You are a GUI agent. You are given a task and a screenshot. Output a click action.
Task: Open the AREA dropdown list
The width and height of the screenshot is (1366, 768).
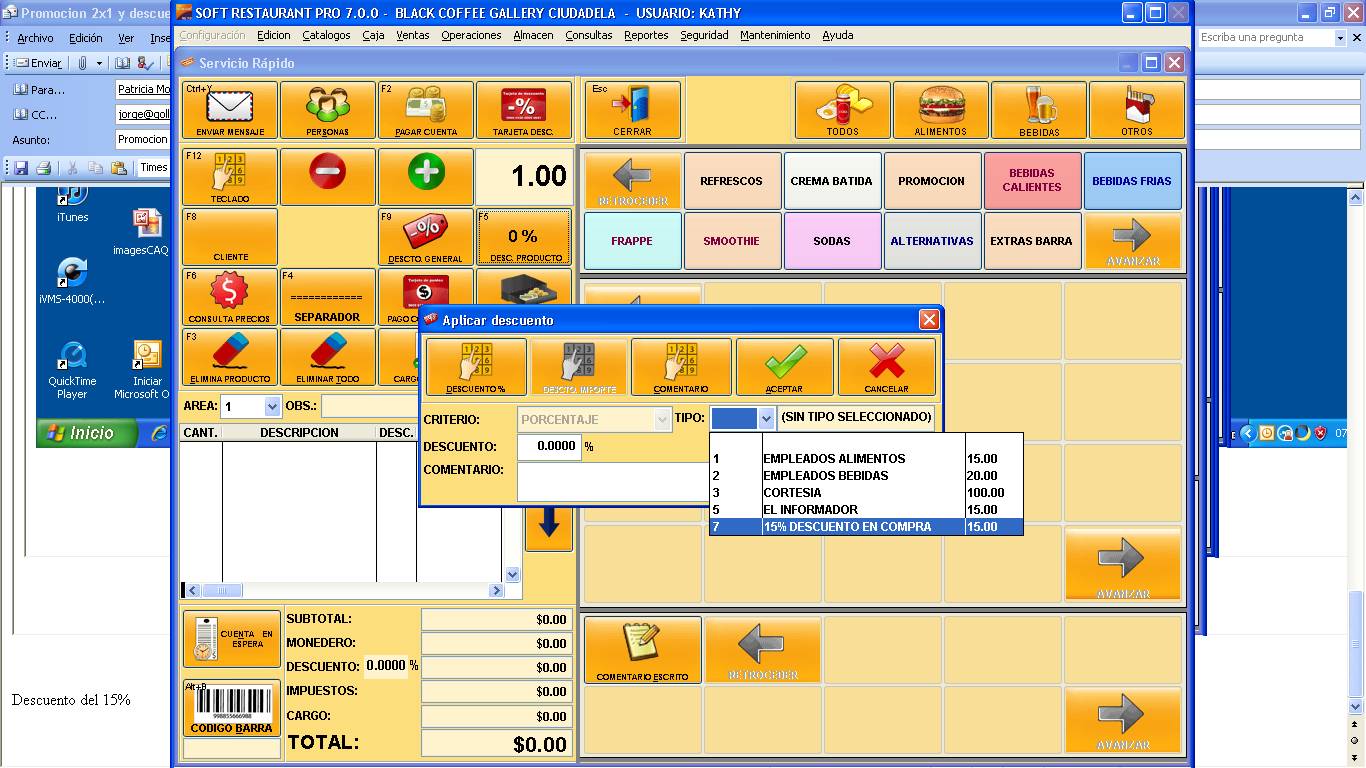point(272,407)
